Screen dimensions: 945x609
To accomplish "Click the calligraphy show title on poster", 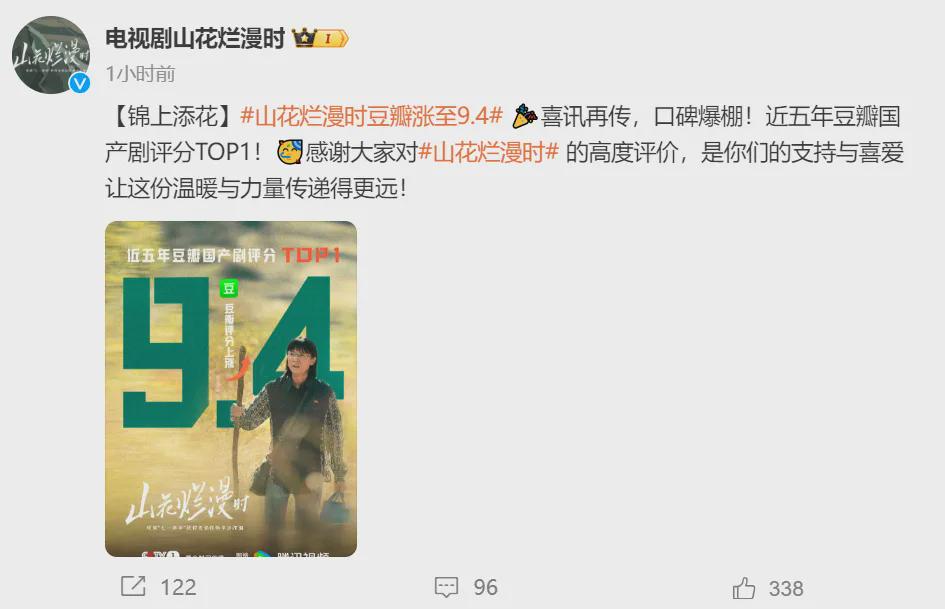I will (187, 500).
